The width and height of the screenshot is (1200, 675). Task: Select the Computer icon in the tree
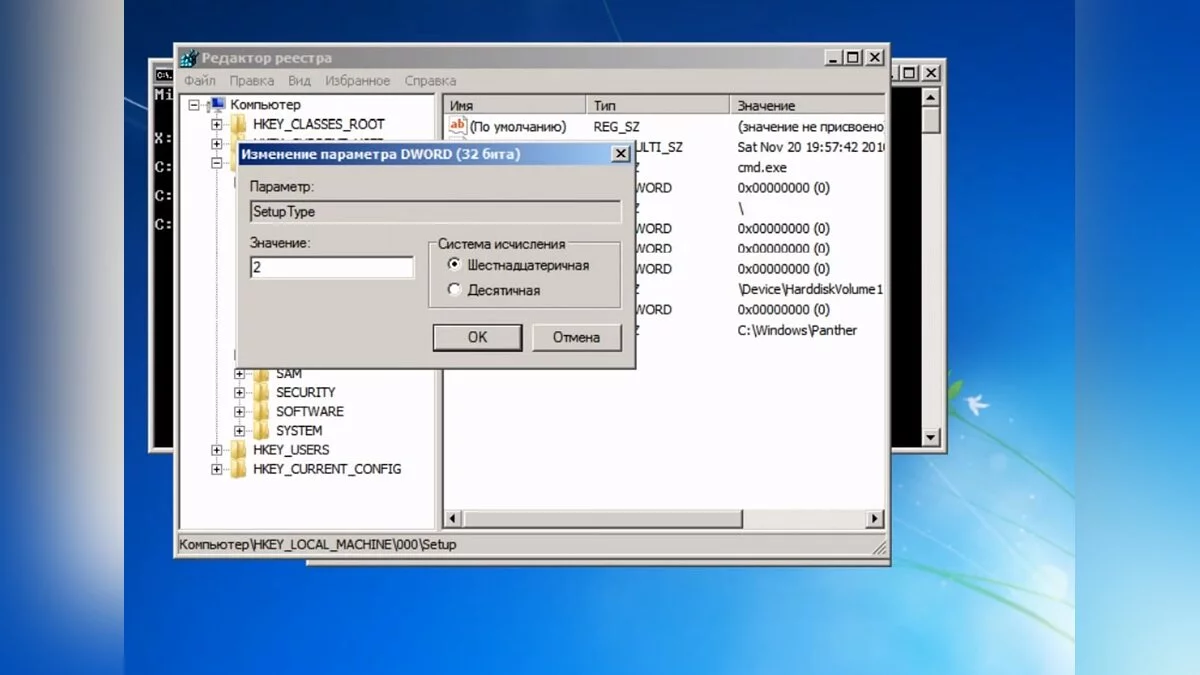(217, 105)
